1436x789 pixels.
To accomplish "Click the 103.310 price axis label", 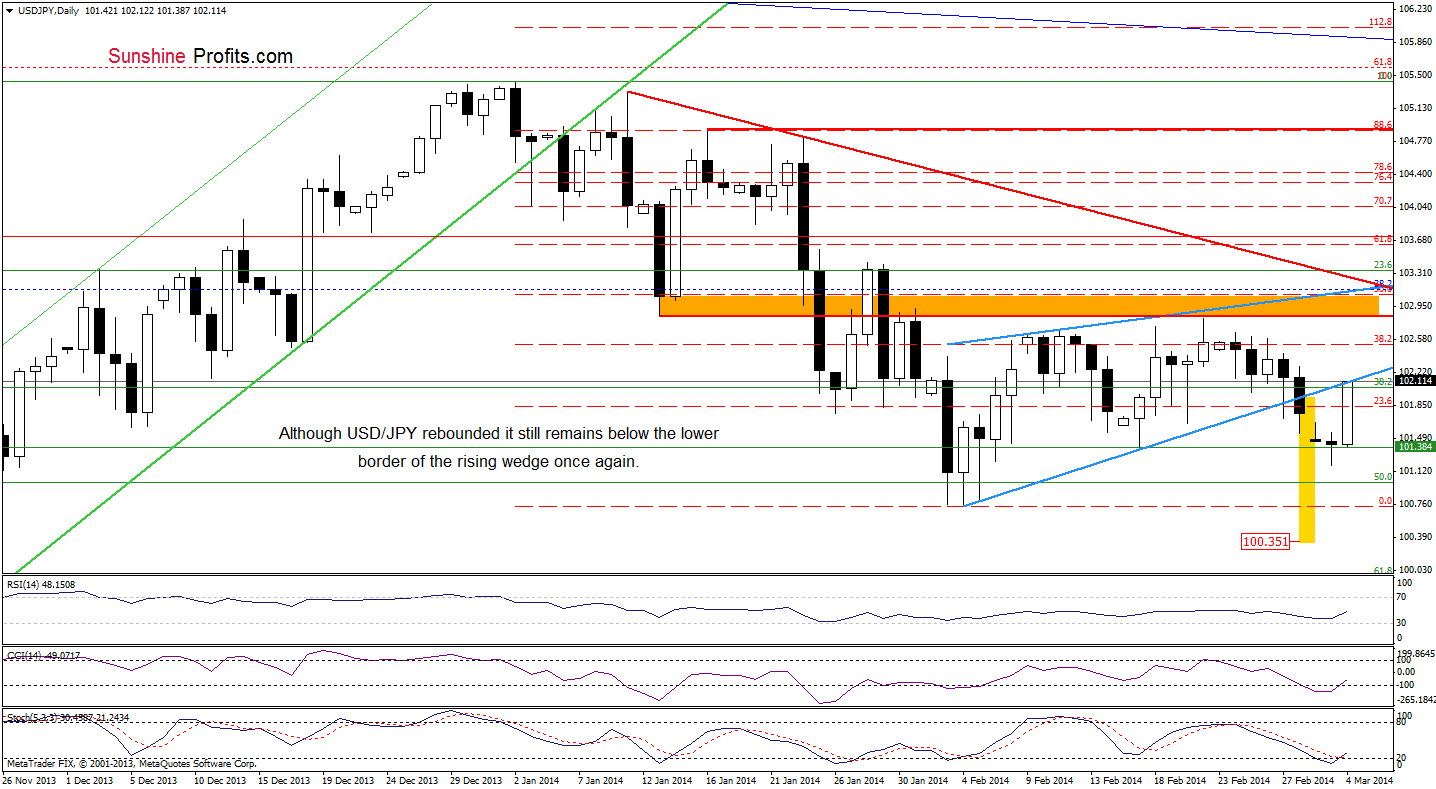I will (1415, 272).
